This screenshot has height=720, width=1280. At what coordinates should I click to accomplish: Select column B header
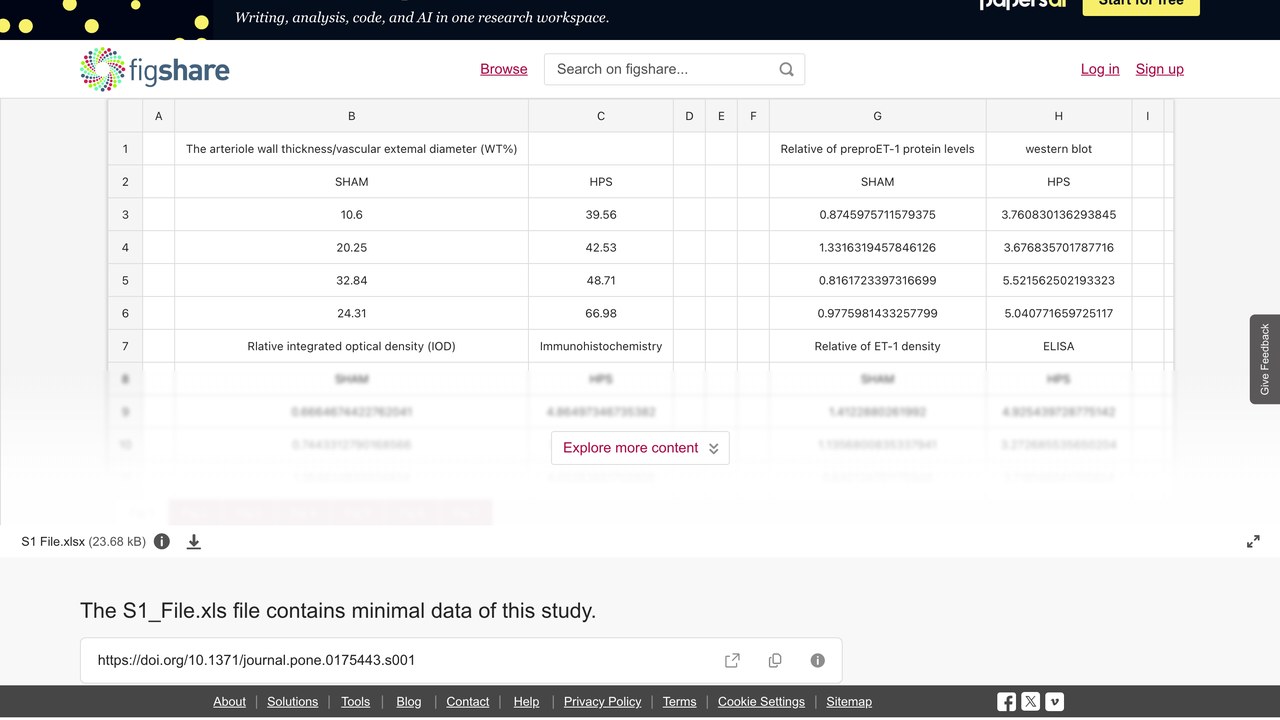352,116
